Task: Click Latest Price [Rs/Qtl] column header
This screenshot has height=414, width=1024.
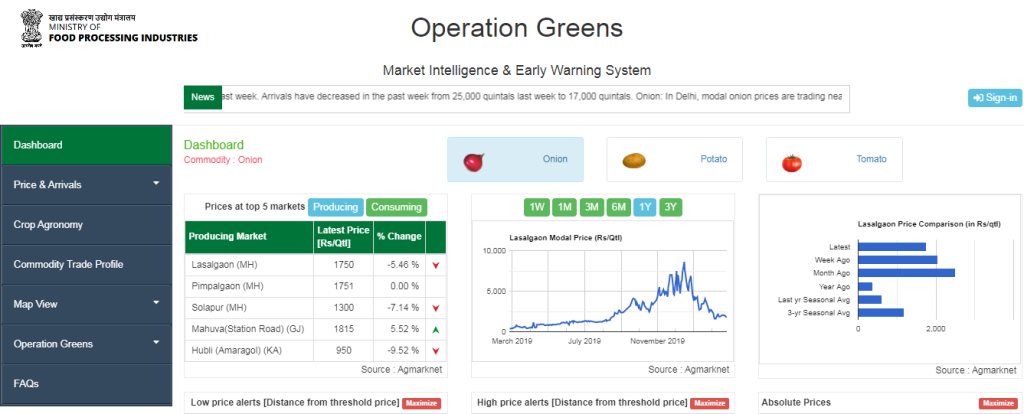Action: pos(344,236)
